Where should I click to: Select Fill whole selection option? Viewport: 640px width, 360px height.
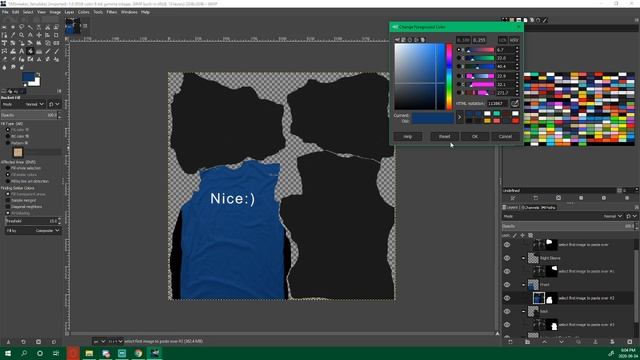[x=24, y=168]
